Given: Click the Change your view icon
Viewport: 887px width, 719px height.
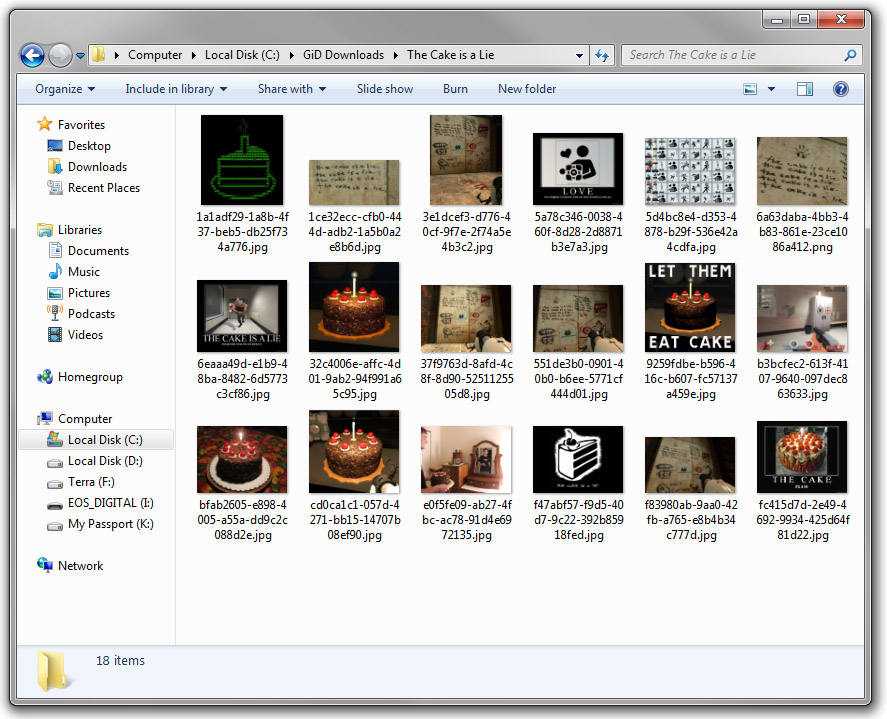Looking at the screenshot, I should pyautogui.click(x=750, y=89).
